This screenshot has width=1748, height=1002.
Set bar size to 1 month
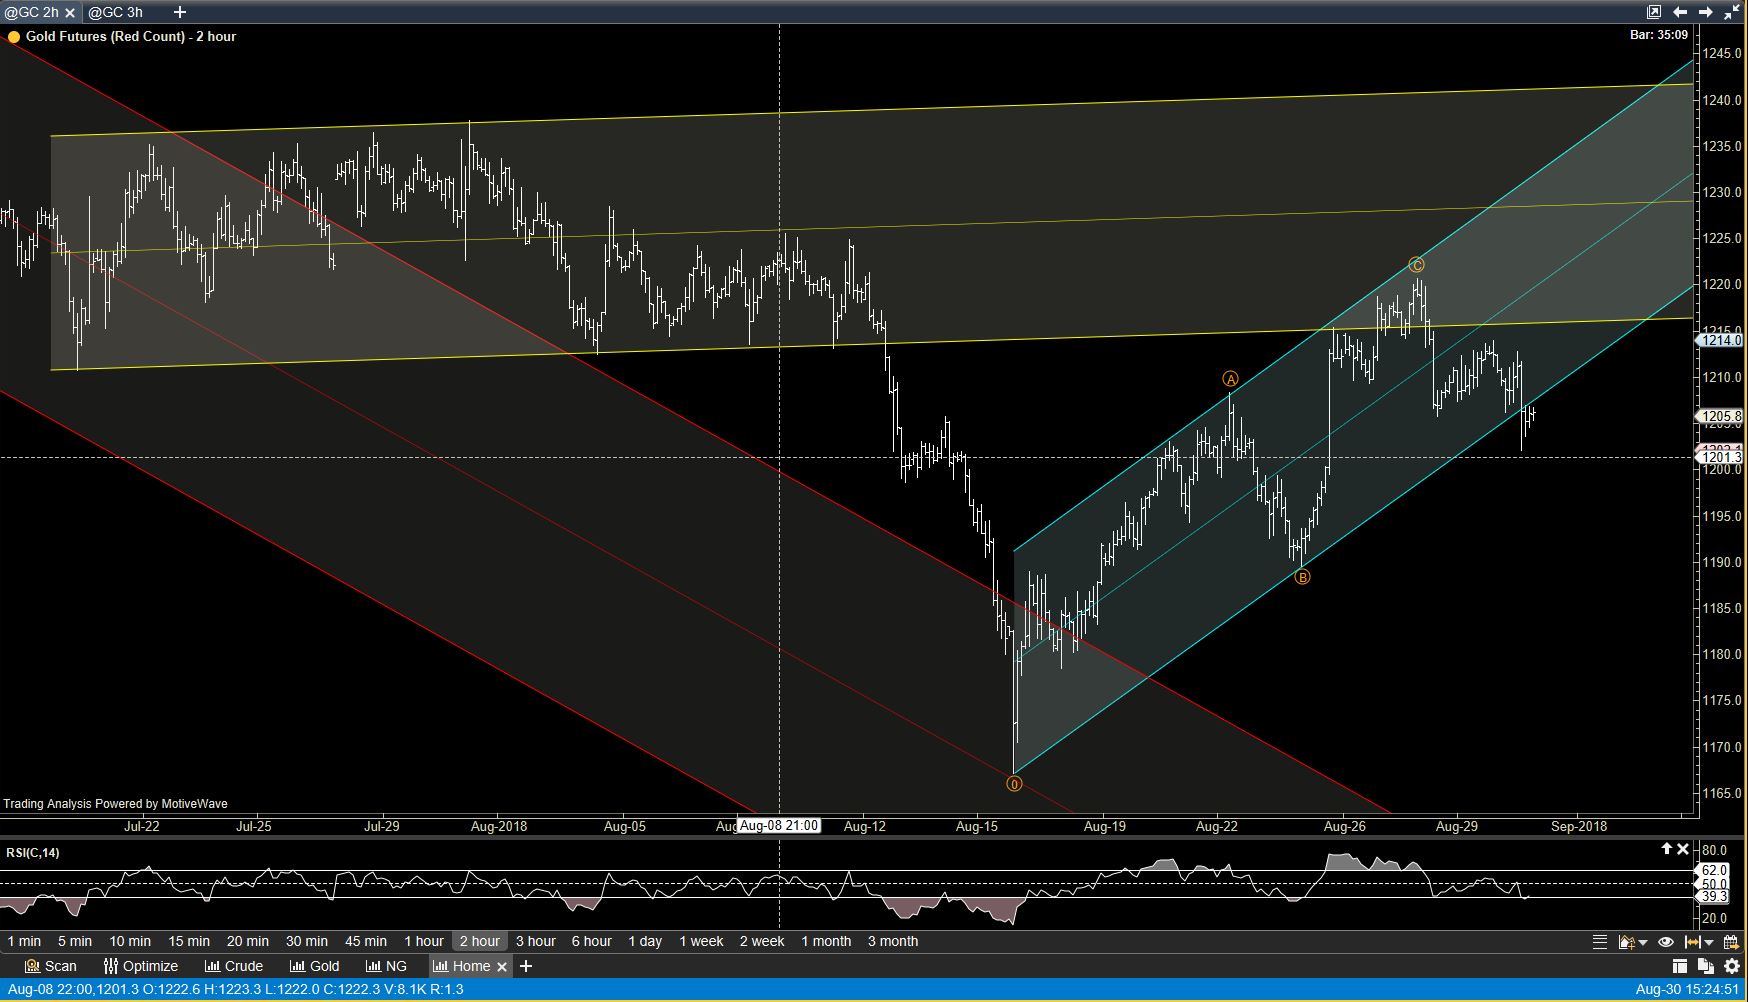click(826, 941)
